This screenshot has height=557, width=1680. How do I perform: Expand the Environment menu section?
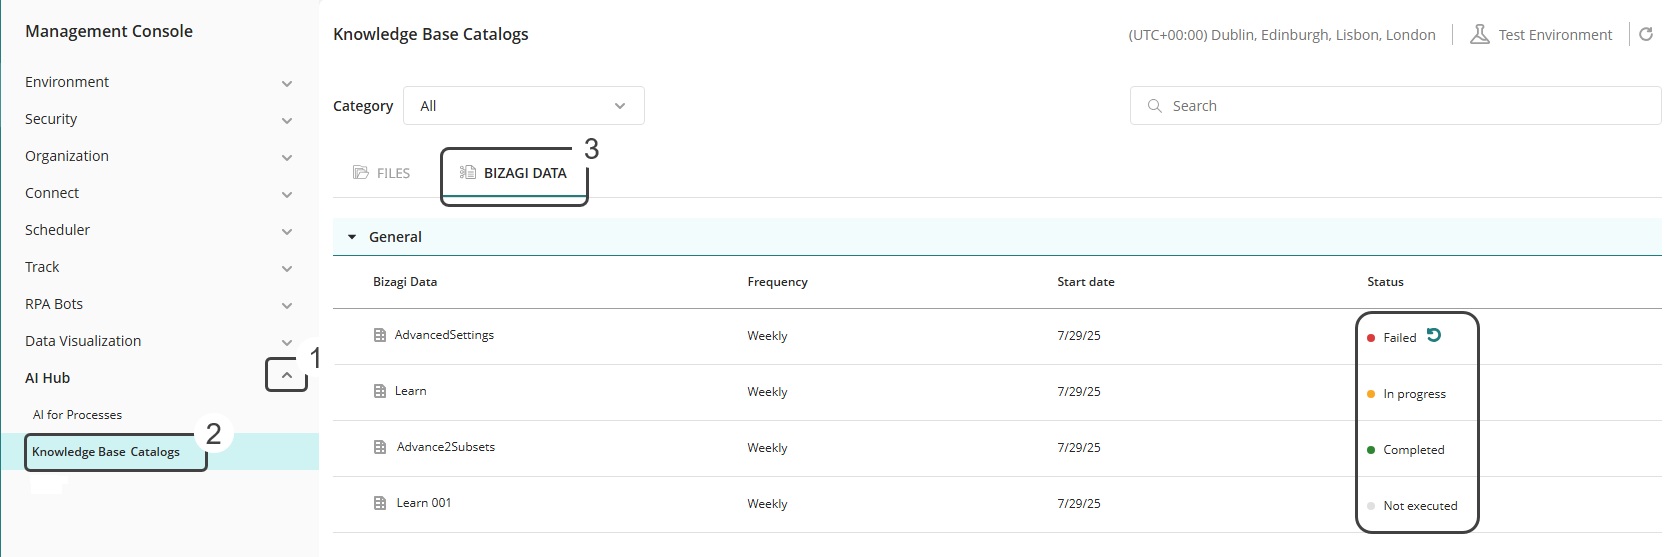pos(287,84)
